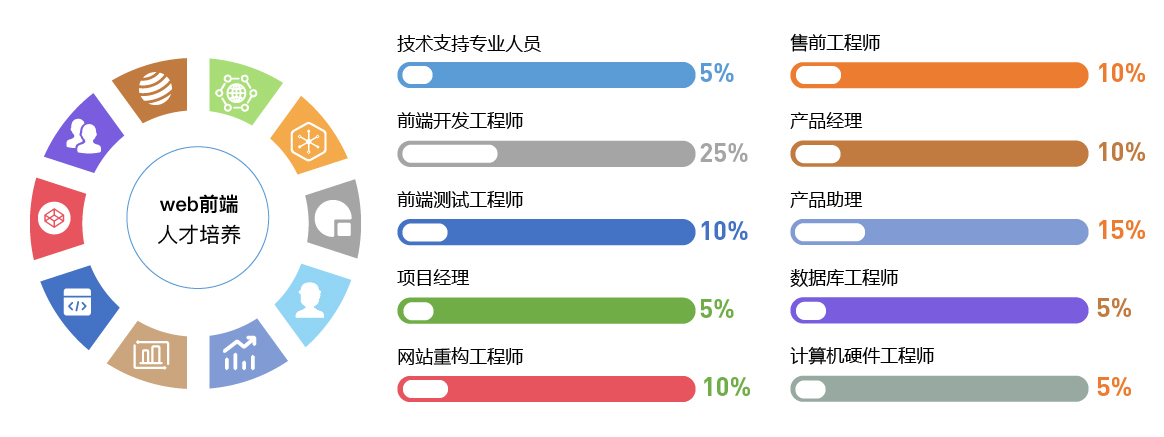Viewport: 1164px width, 437px height.
Task: Click the web前端 人才培养 center circle
Action: [x=198, y=219]
